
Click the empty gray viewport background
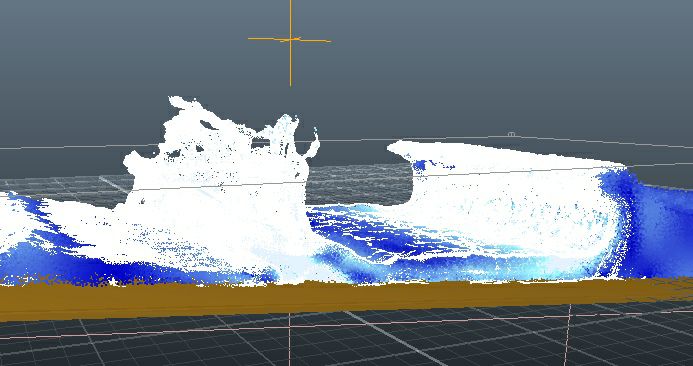click(x=486, y=66)
